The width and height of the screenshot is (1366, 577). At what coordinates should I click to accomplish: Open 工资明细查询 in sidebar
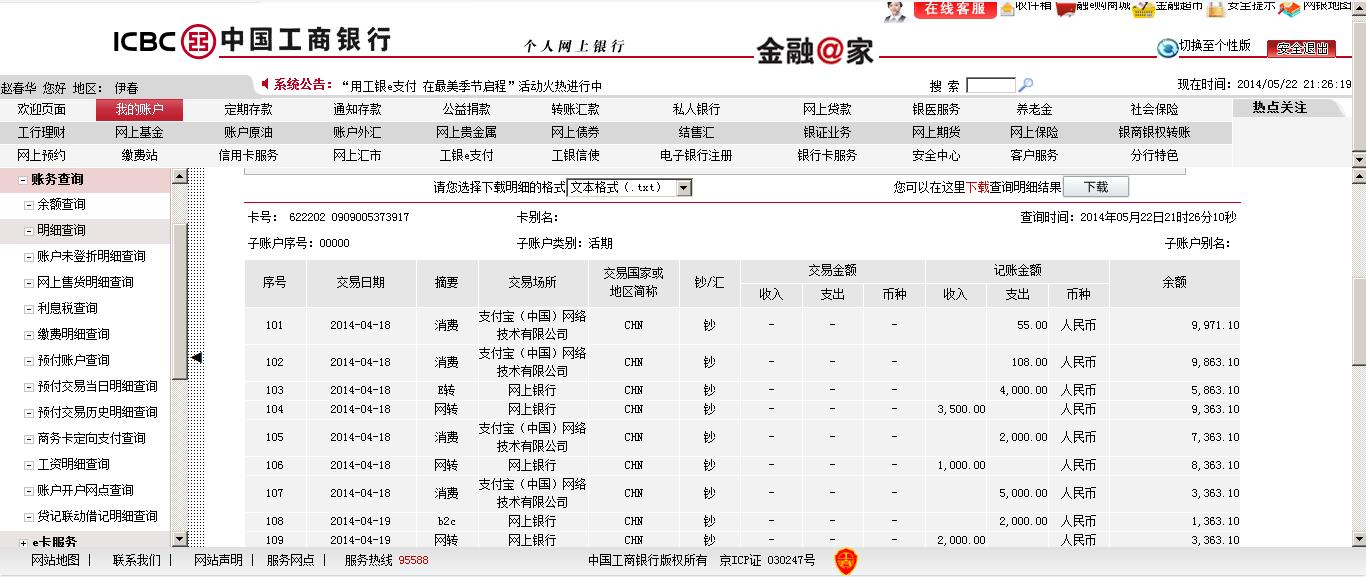click(x=73, y=464)
